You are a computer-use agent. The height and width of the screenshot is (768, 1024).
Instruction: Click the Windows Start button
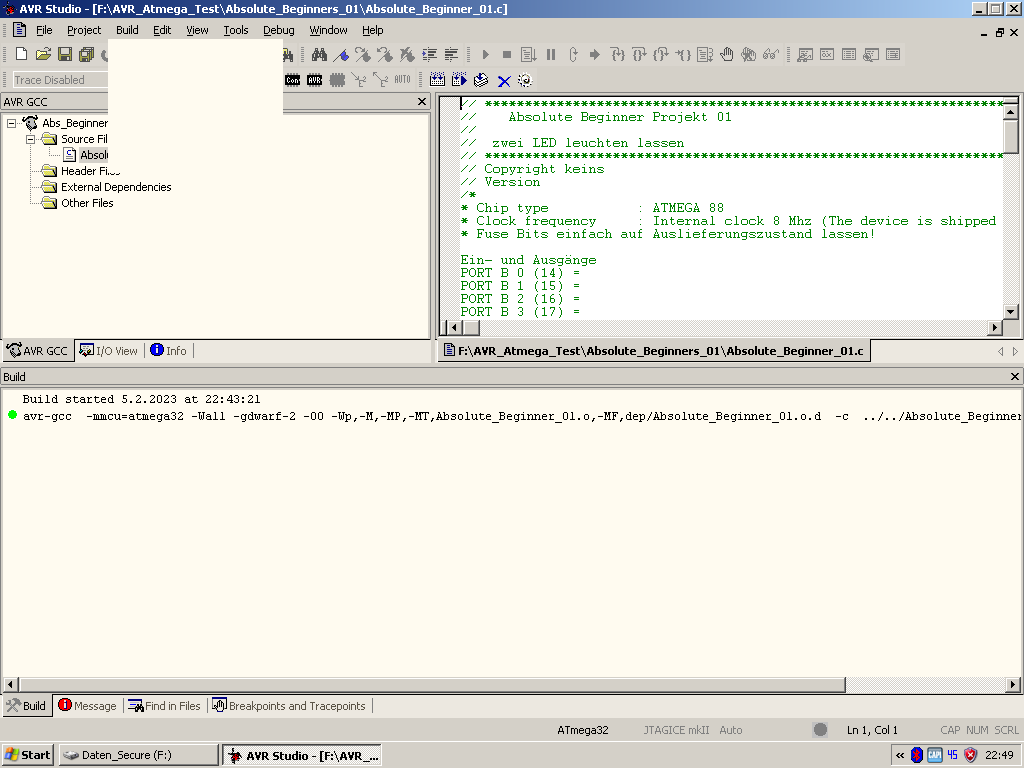pos(28,755)
